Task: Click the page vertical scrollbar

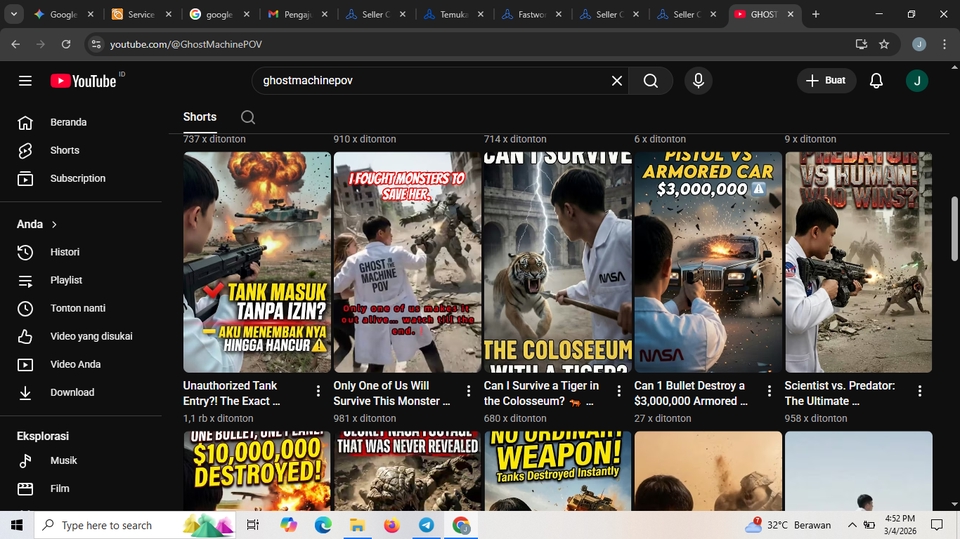Action: click(953, 230)
